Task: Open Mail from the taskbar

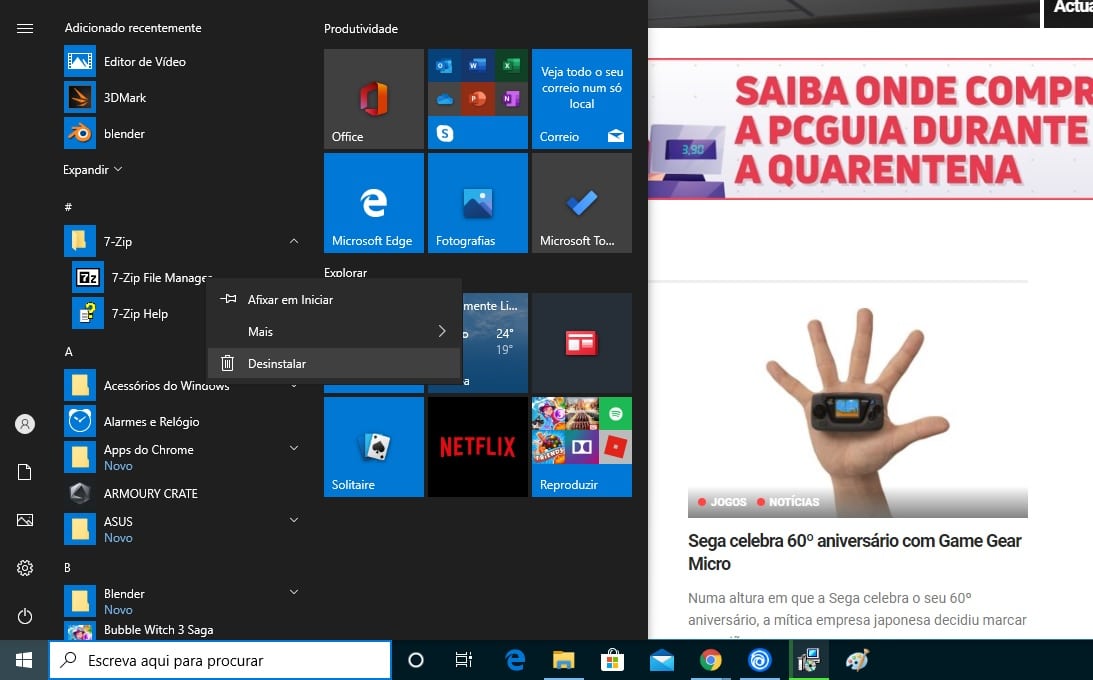Action: click(x=662, y=660)
